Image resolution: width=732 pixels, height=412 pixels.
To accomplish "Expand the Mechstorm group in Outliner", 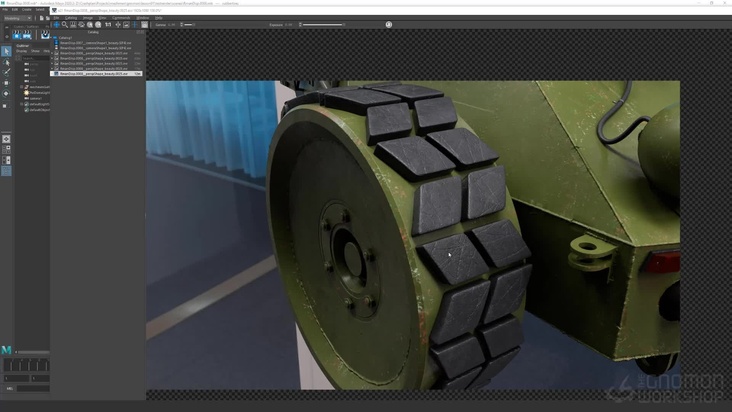I will click(21, 87).
